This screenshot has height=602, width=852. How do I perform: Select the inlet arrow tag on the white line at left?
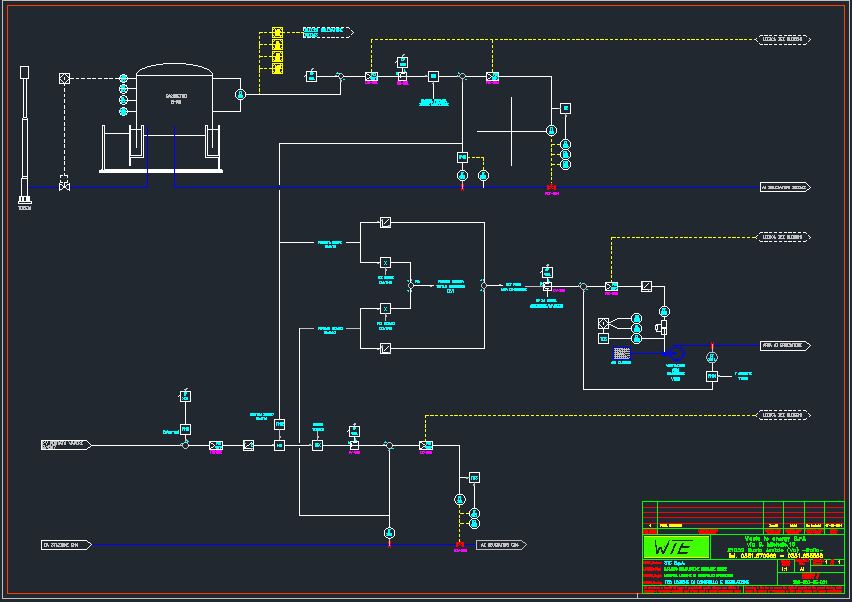[x=66, y=444]
